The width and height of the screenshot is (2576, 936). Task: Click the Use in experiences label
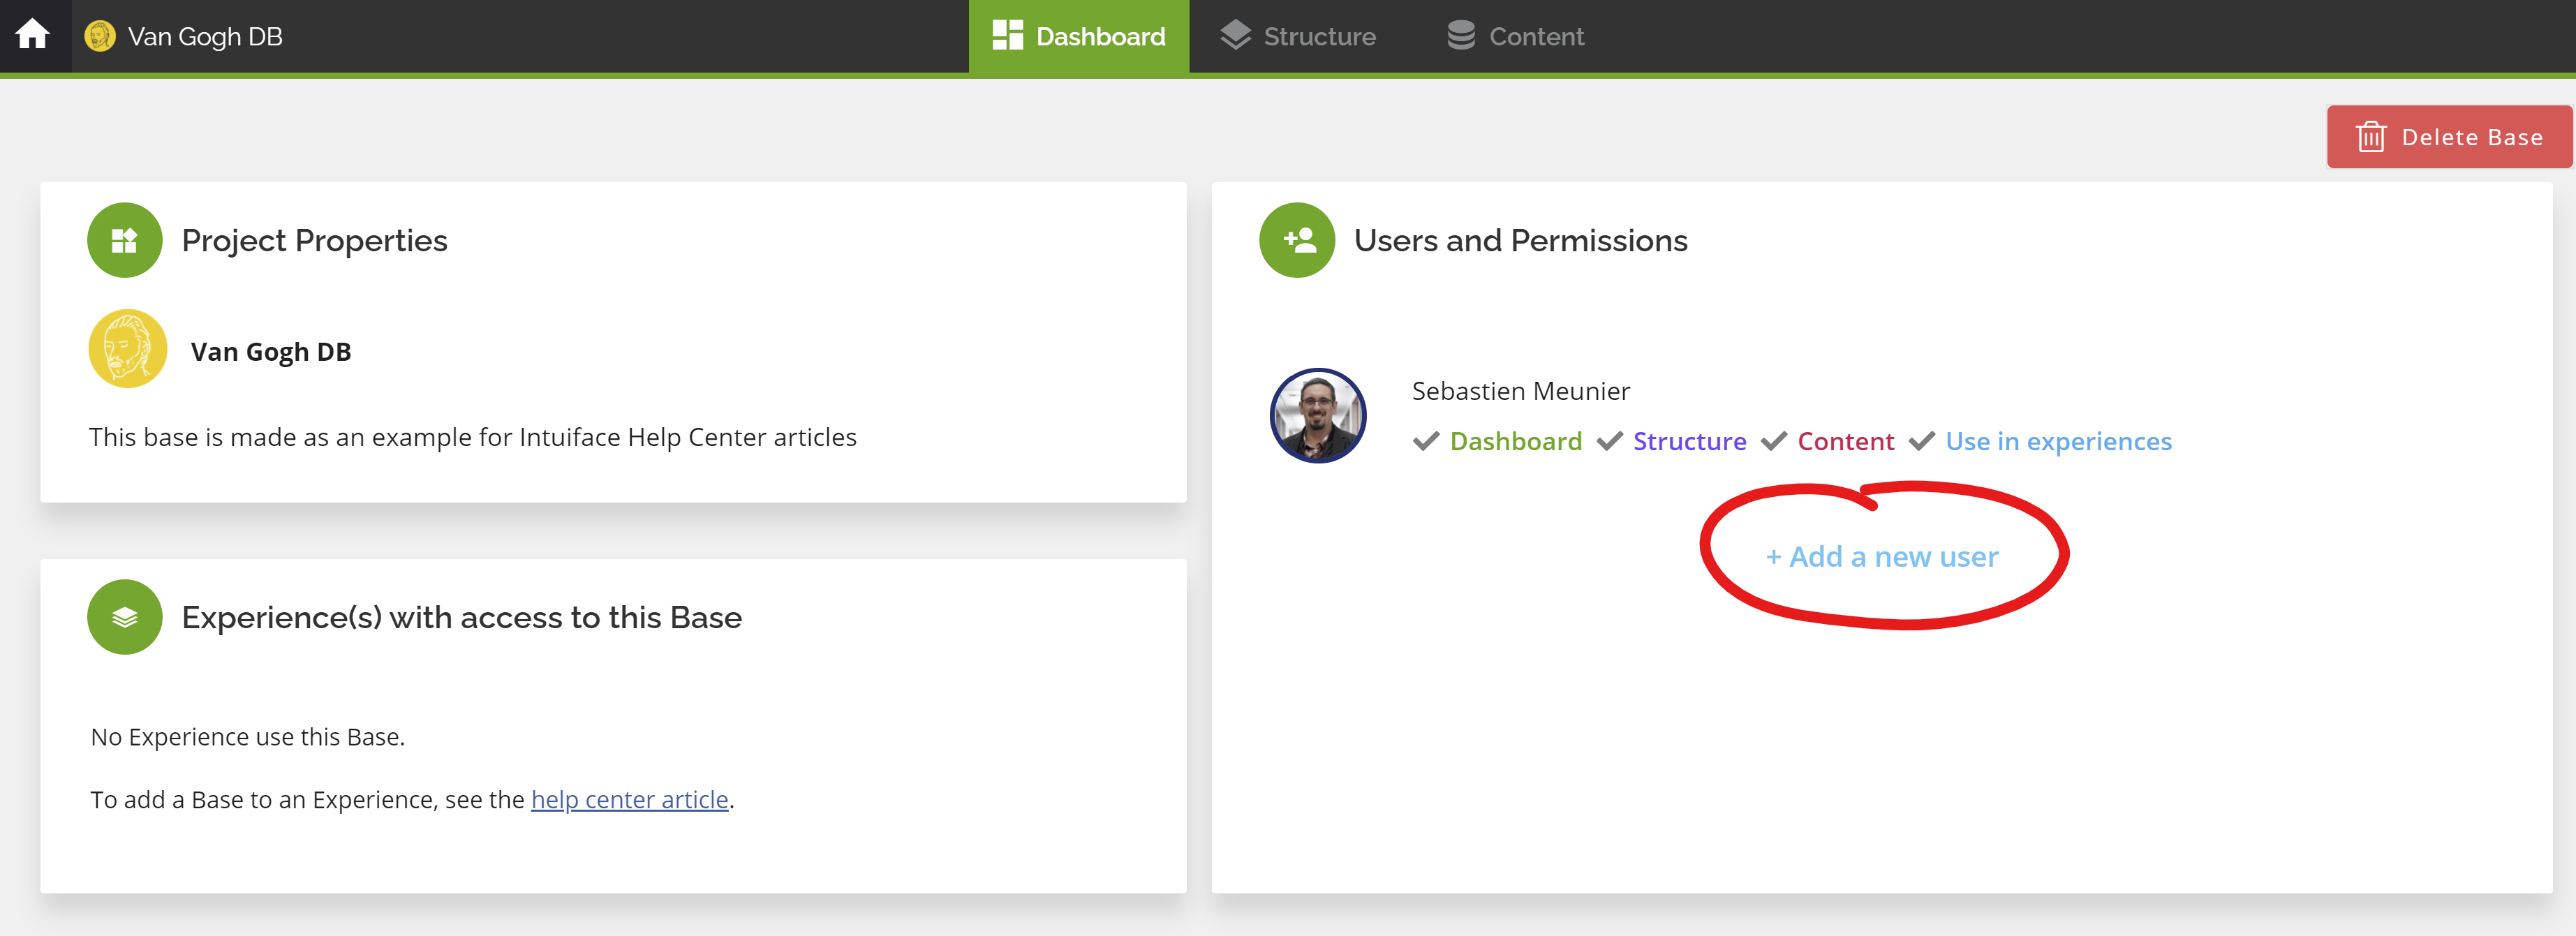tap(2058, 441)
